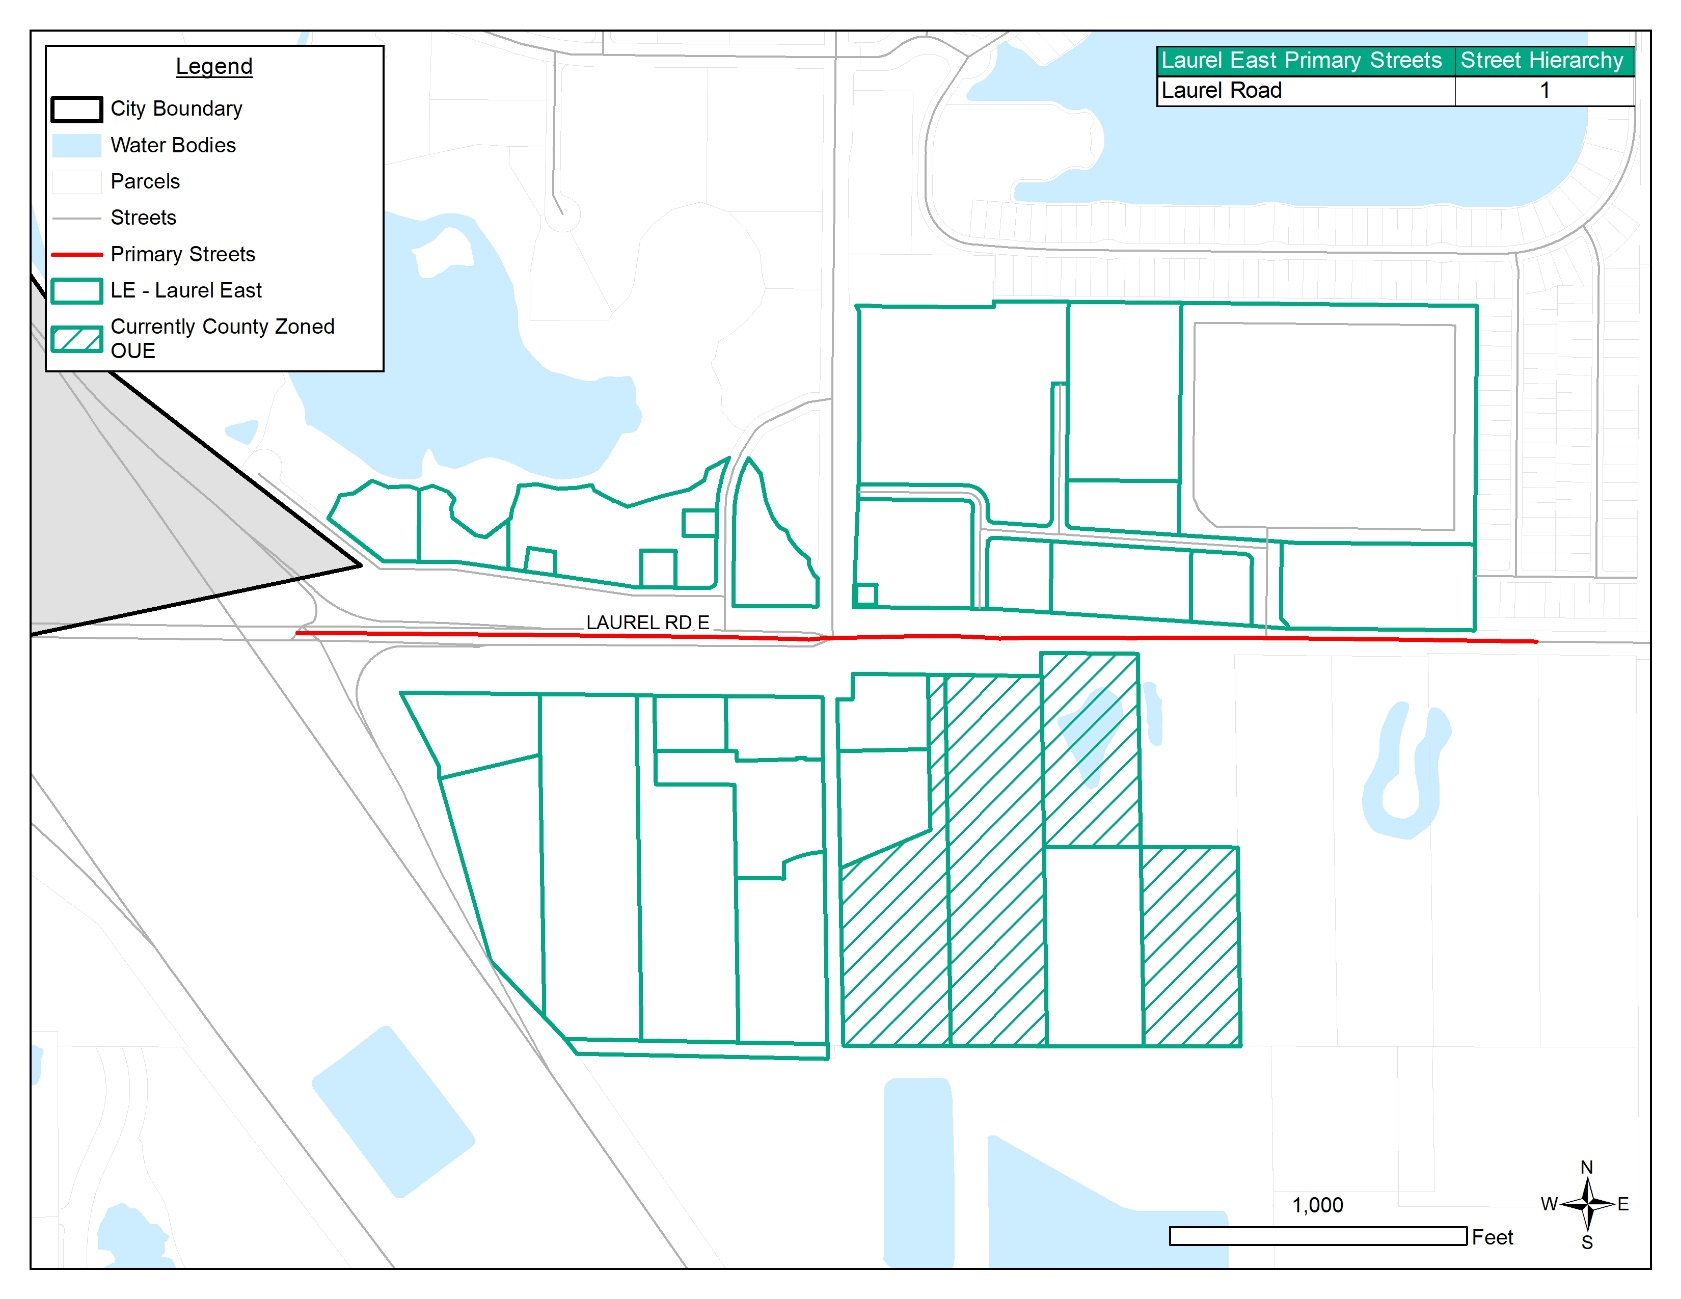Click the gray Streets line symbol
Viewport: 1681px width, 1299px height.
(76, 218)
